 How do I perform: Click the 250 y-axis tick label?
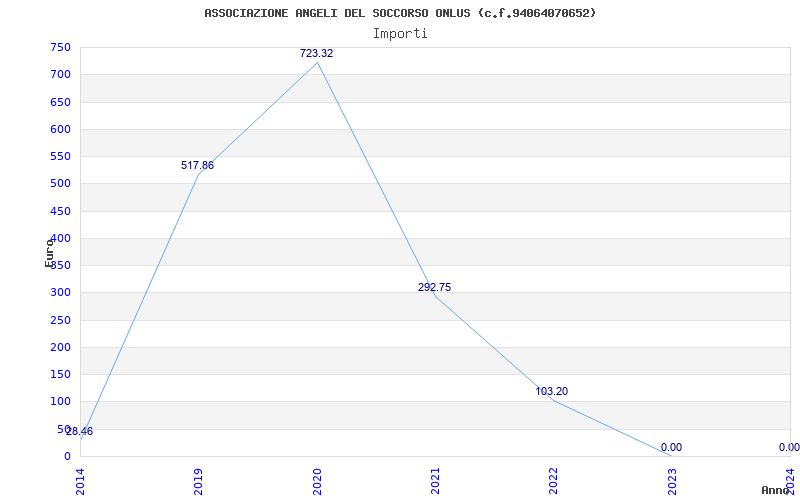tap(60, 320)
